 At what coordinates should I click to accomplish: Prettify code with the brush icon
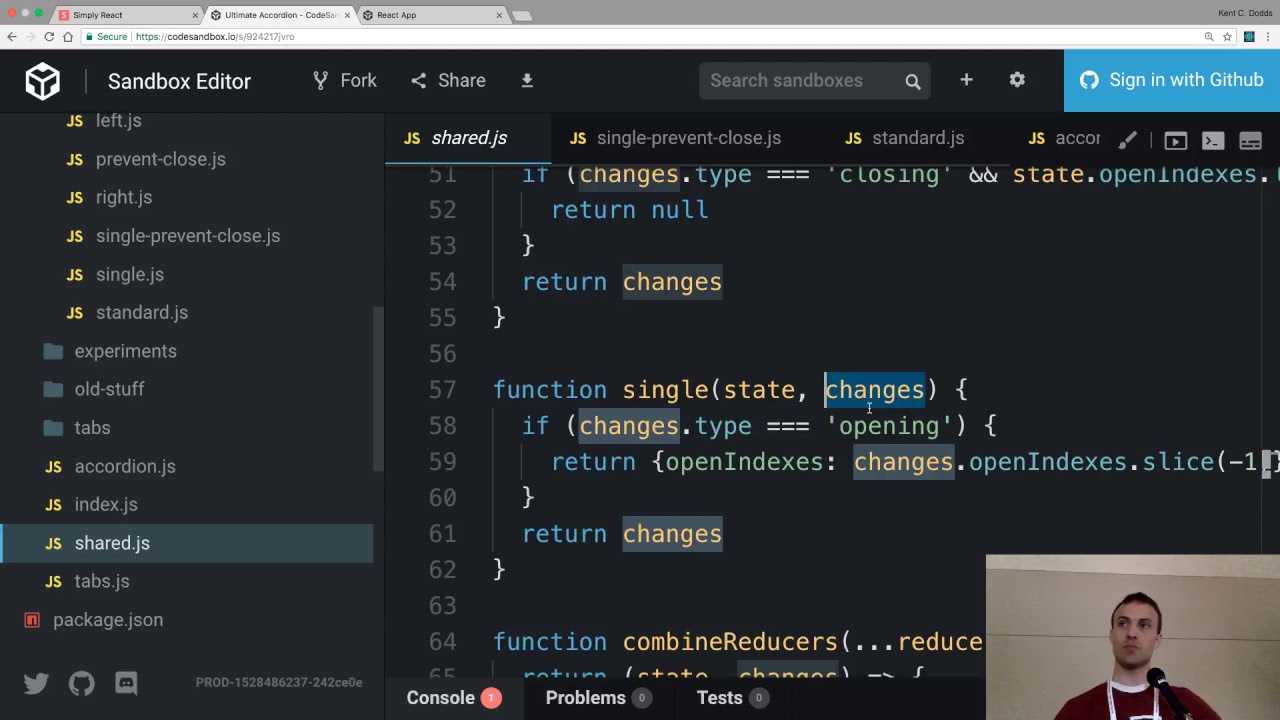coord(1127,140)
